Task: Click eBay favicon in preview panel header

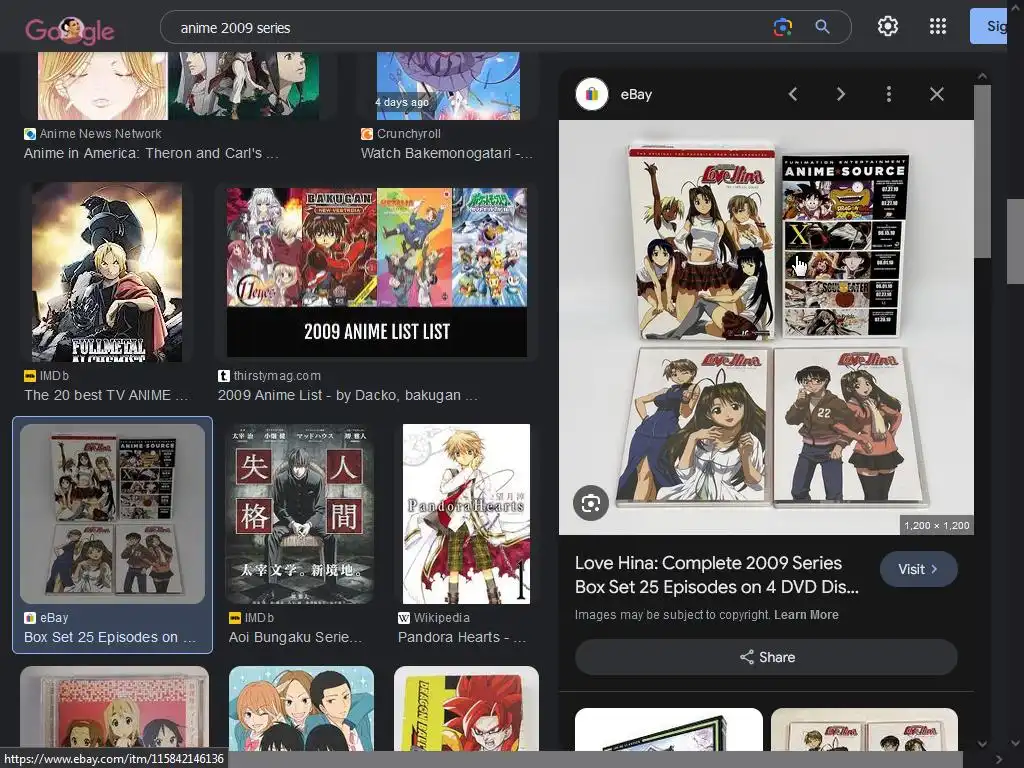Action: [592, 94]
